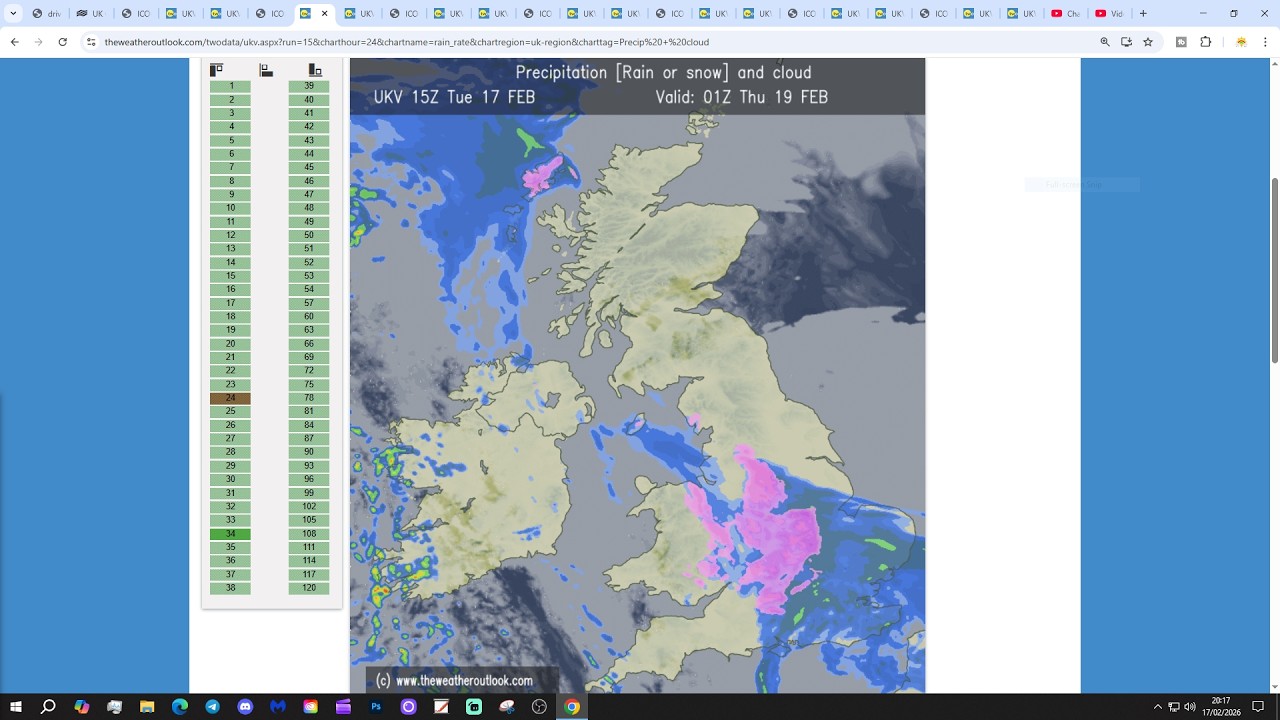Select forecast hour 108

pos(309,534)
